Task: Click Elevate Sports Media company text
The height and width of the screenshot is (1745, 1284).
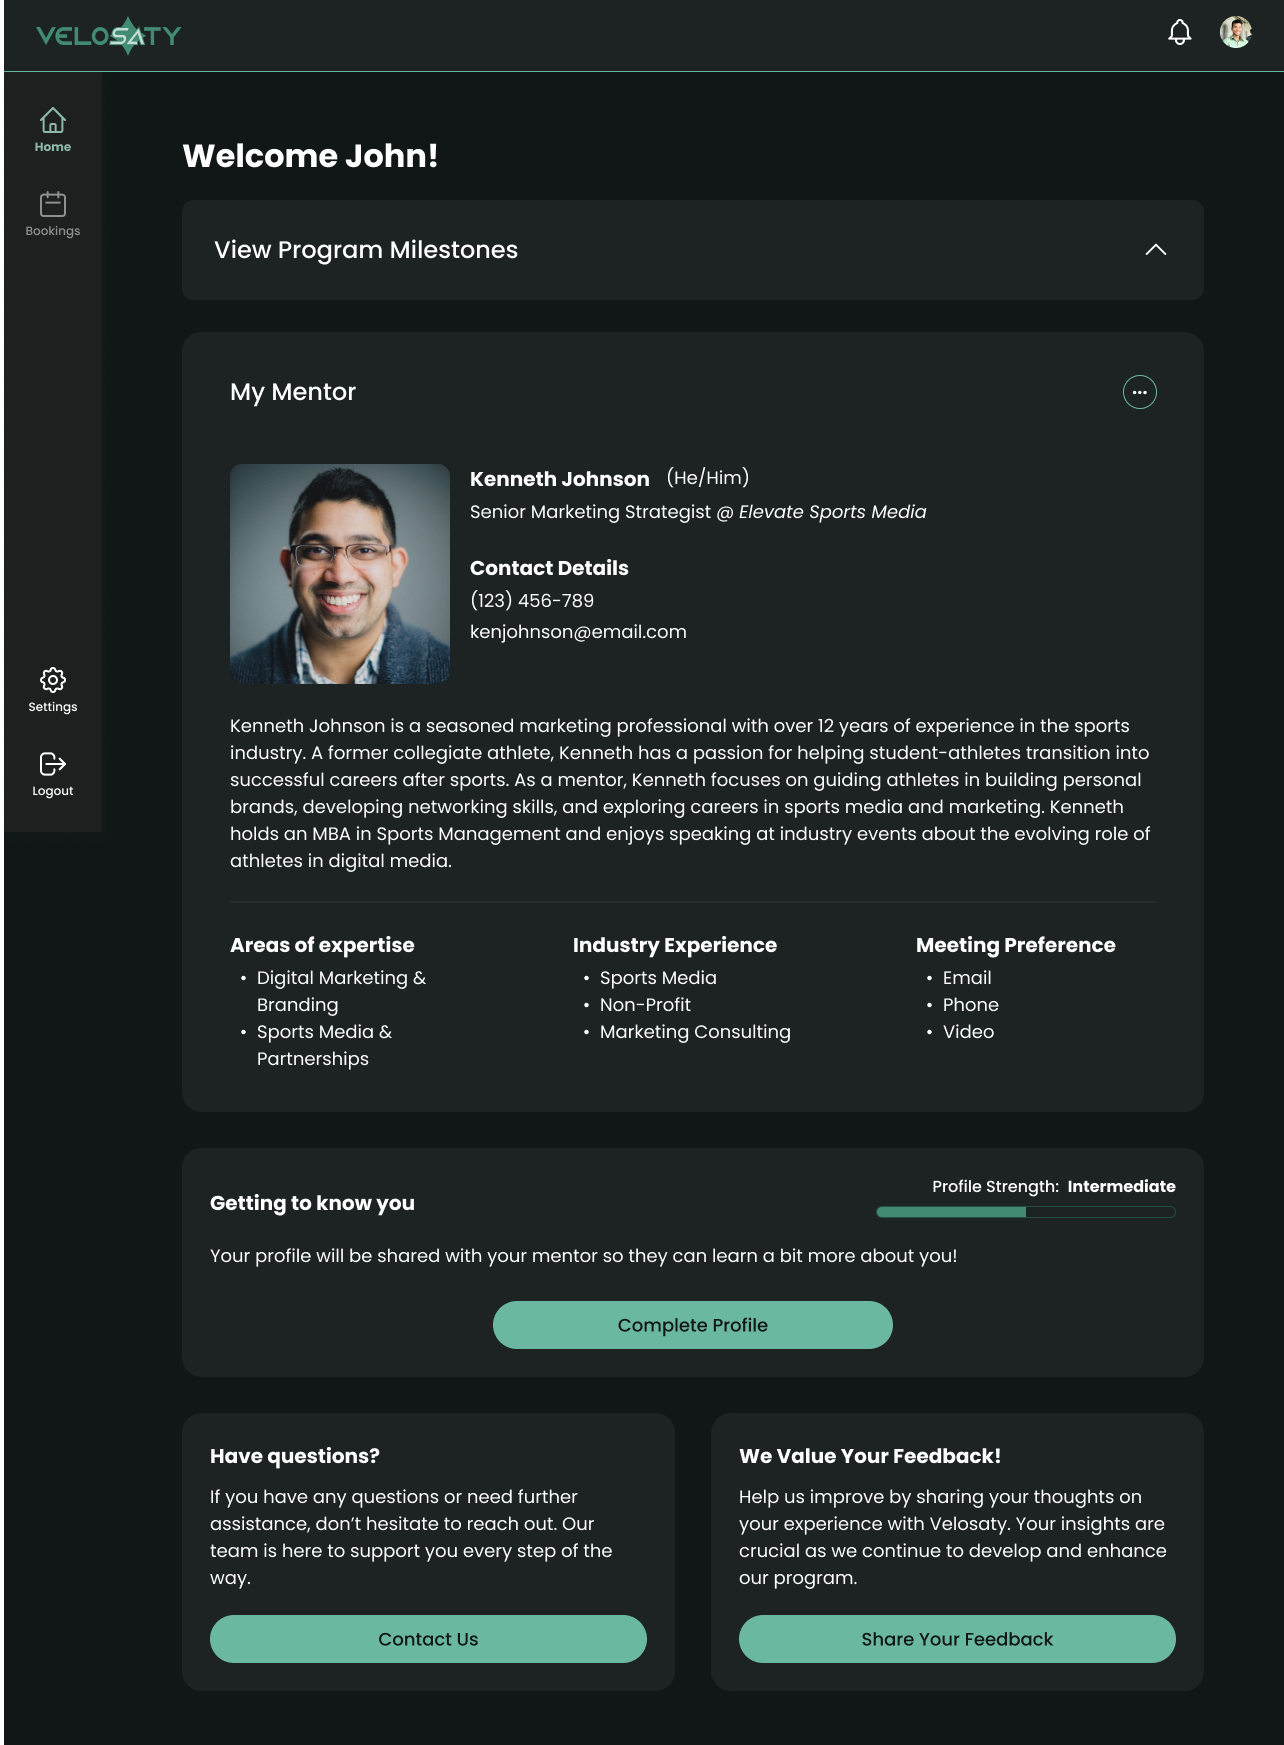Action: (832, 512)
